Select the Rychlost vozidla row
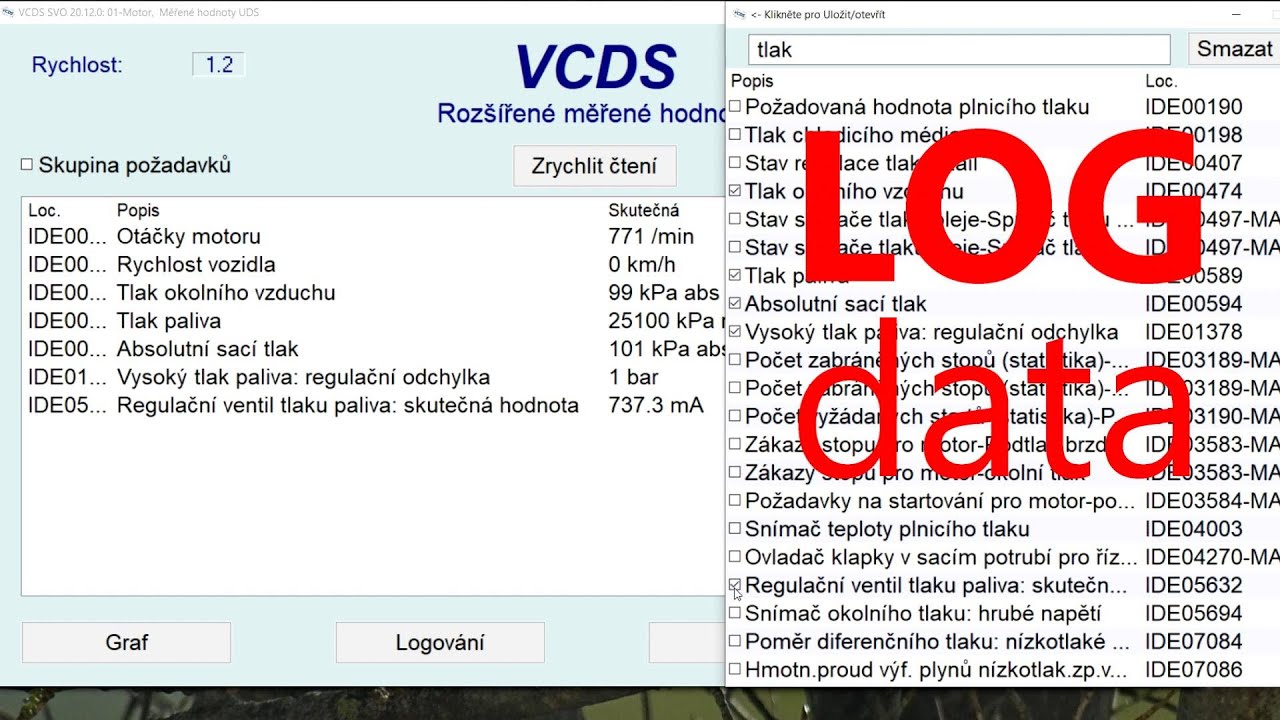This screenshot has height=720, width=1280. [x=373, y=265]
